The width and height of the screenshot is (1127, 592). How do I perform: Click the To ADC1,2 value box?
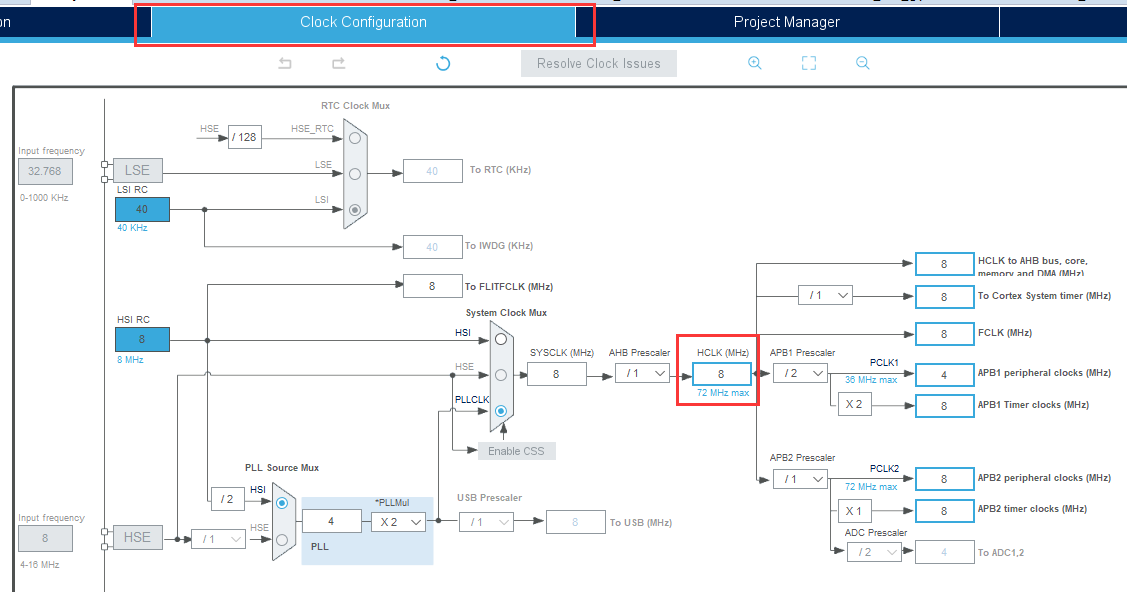[944, 552]
